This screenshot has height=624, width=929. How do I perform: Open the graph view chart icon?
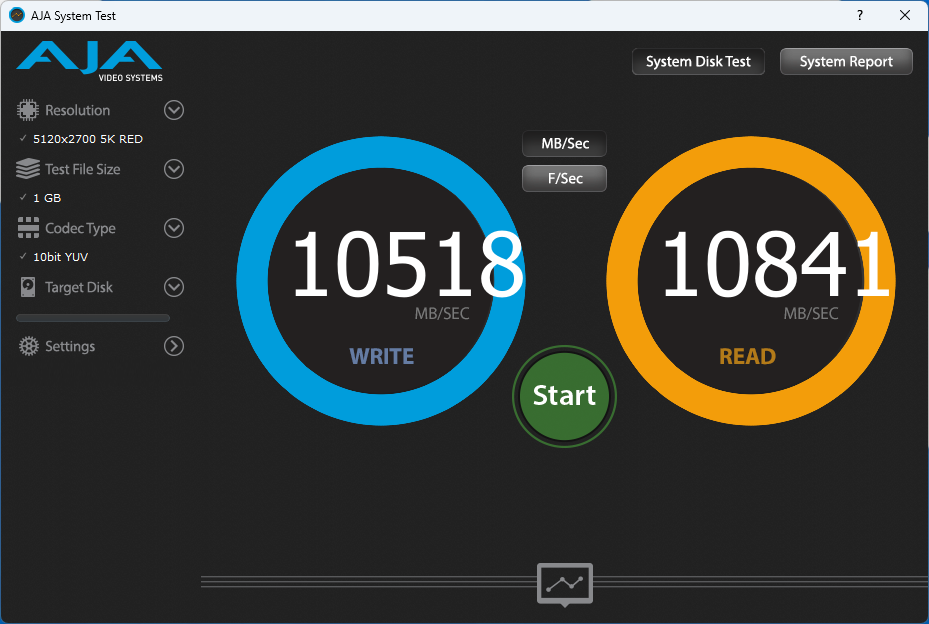point(565,584)
